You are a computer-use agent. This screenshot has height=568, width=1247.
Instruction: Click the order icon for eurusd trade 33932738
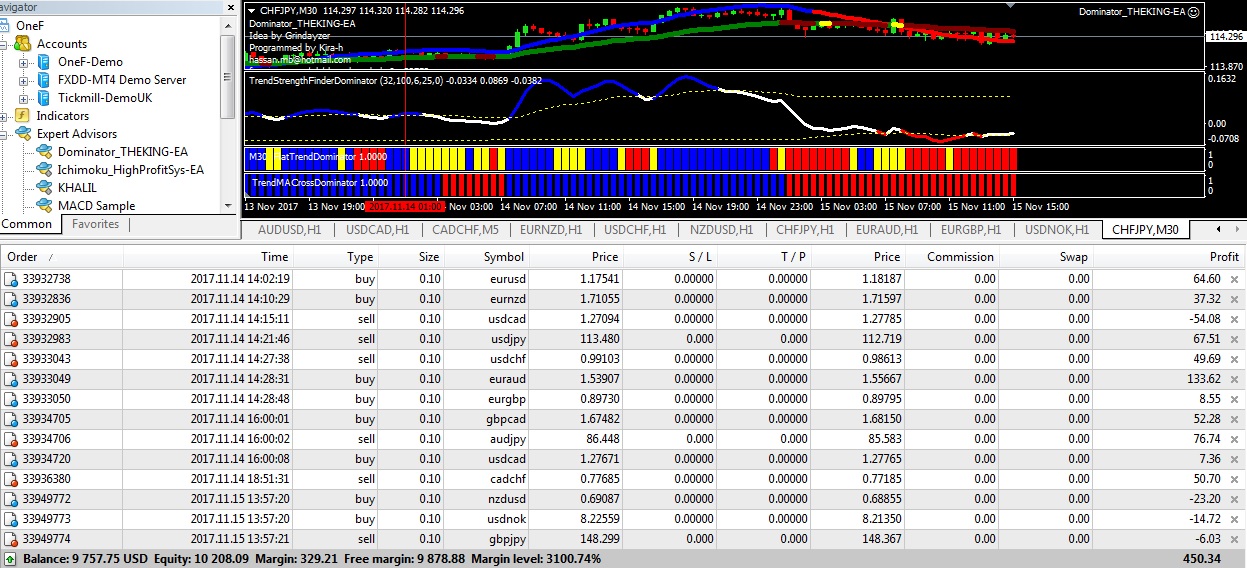pos(10,279)
